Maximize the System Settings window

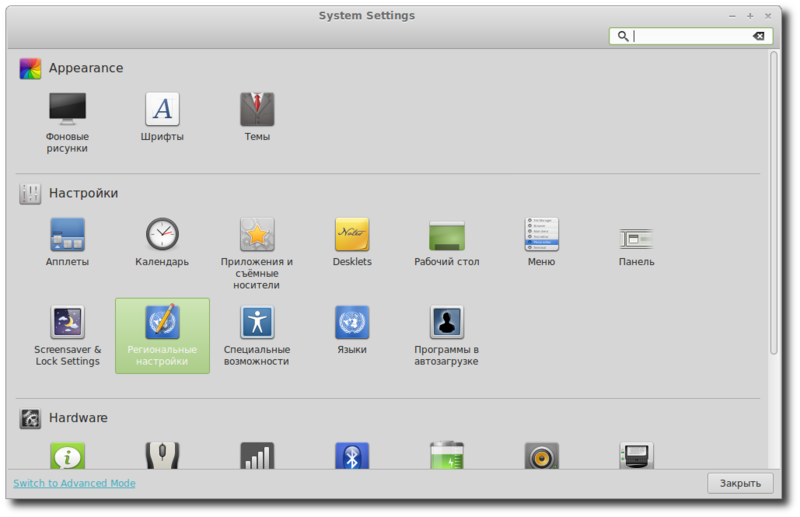750,16
